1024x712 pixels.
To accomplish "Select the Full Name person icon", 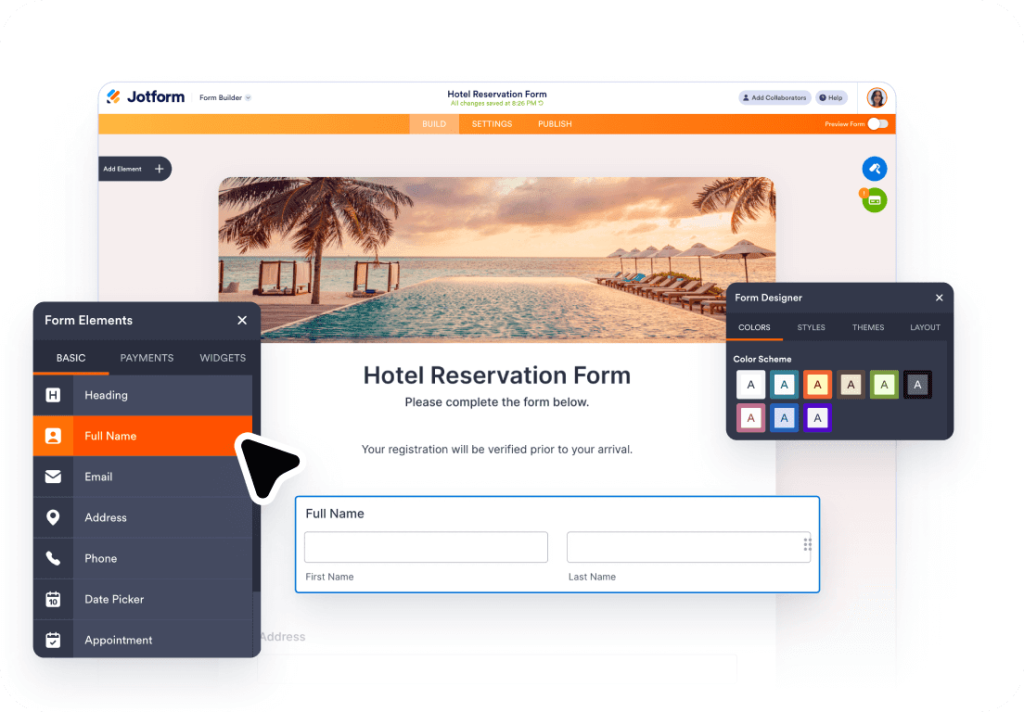I will pyautogui.click(x=53, y=436).
